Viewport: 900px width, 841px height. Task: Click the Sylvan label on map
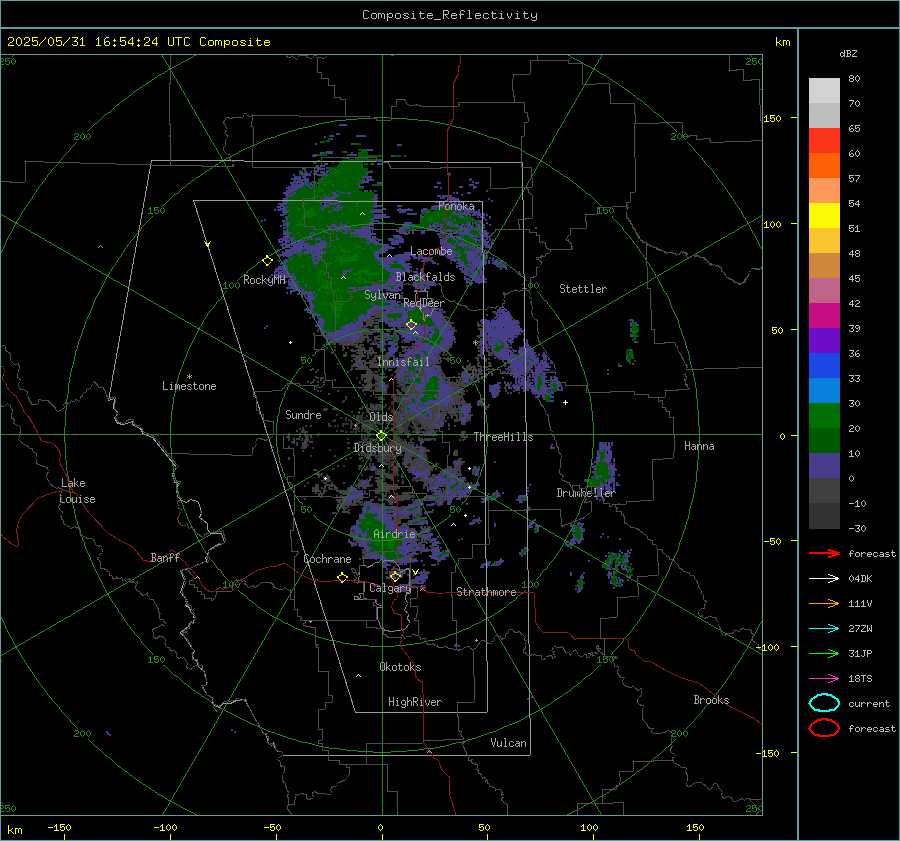click(383, 295)
